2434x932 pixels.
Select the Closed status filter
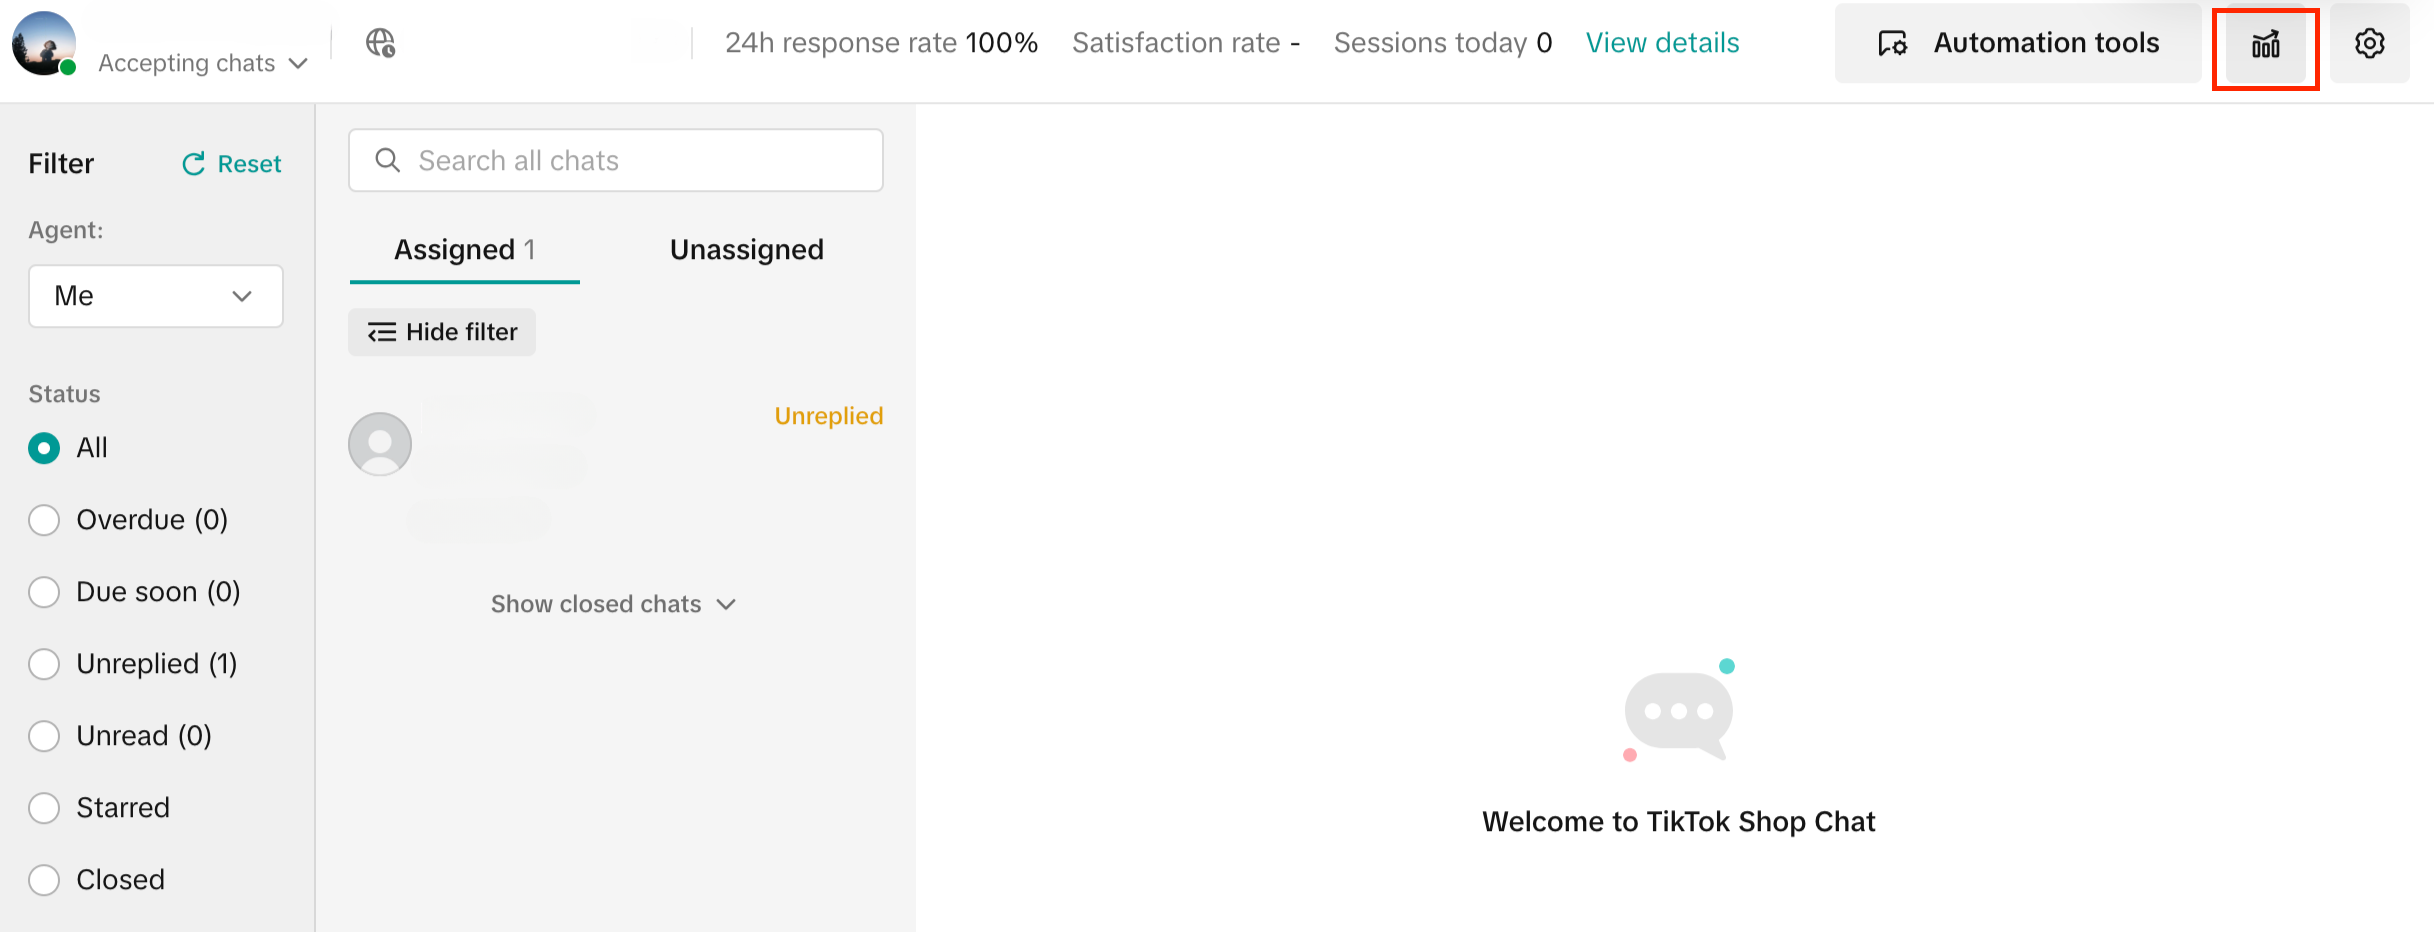pos(44,880)
